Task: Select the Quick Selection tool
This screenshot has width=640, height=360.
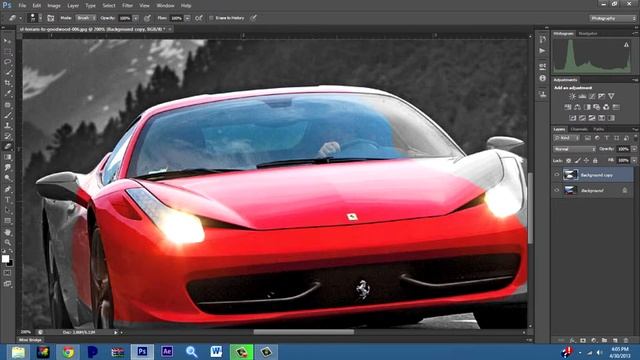Action: coord(7,73)
